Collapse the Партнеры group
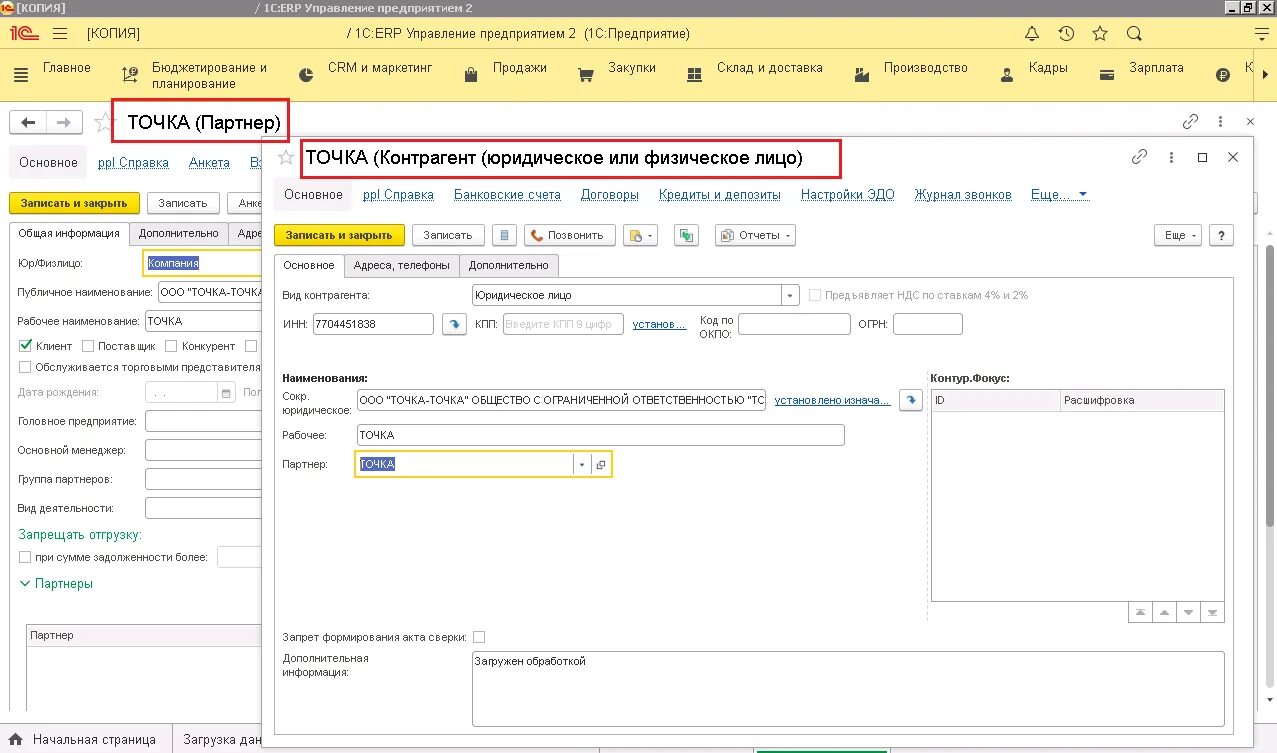 [56, 584]
